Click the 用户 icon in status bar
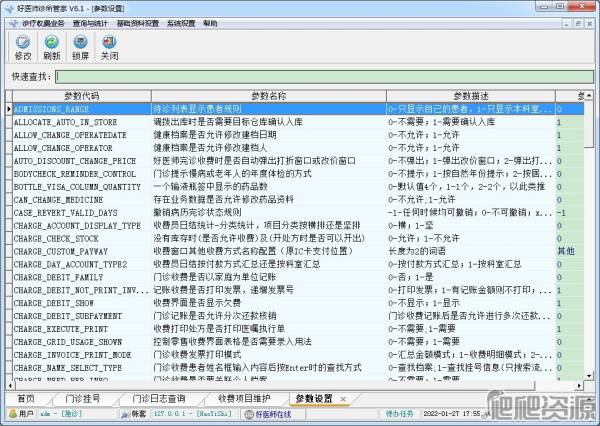The image size is (600, 426). point(11,412)
